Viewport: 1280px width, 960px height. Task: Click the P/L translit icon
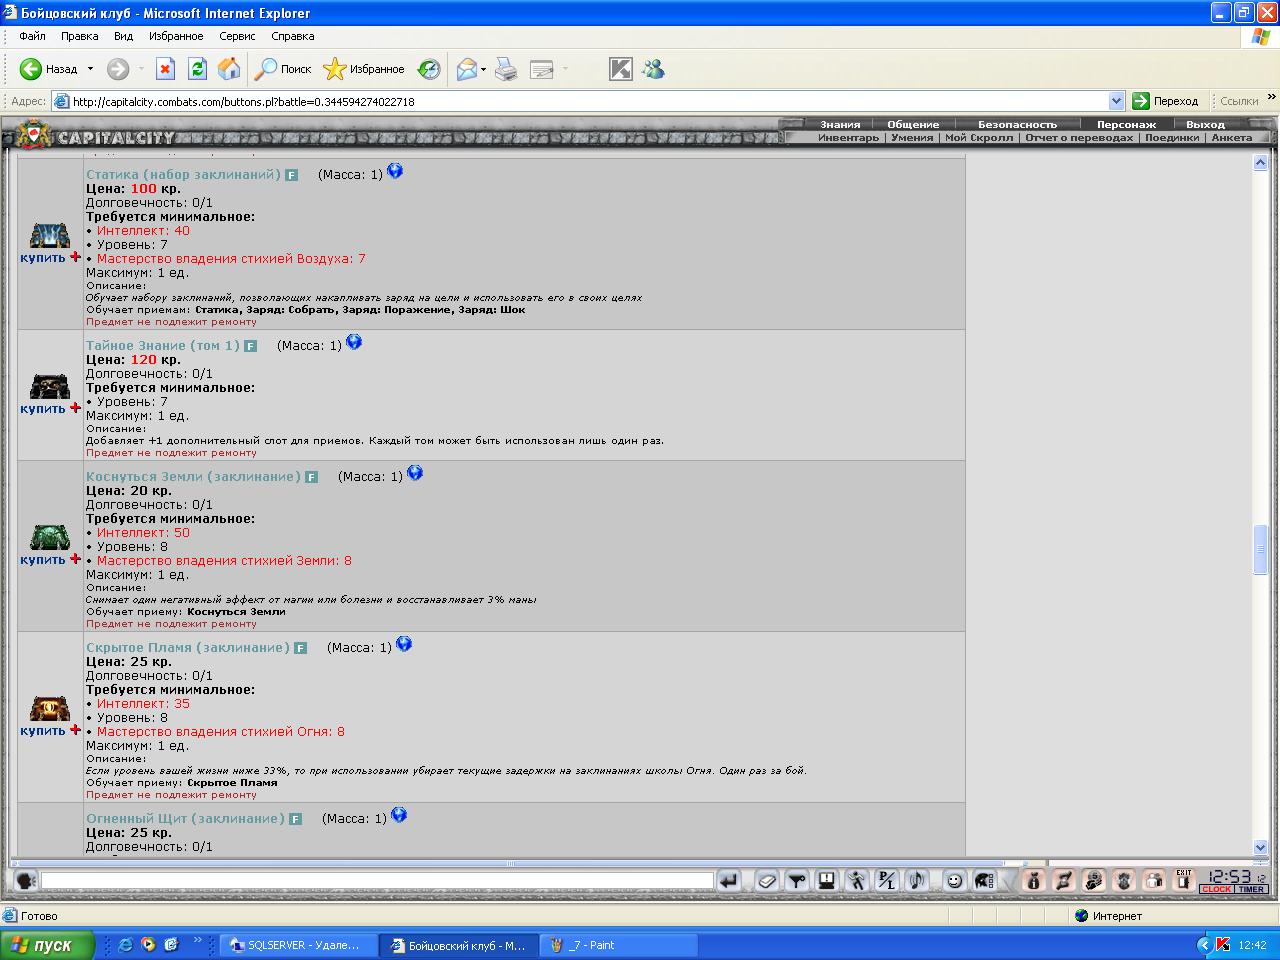pos(887,881)
